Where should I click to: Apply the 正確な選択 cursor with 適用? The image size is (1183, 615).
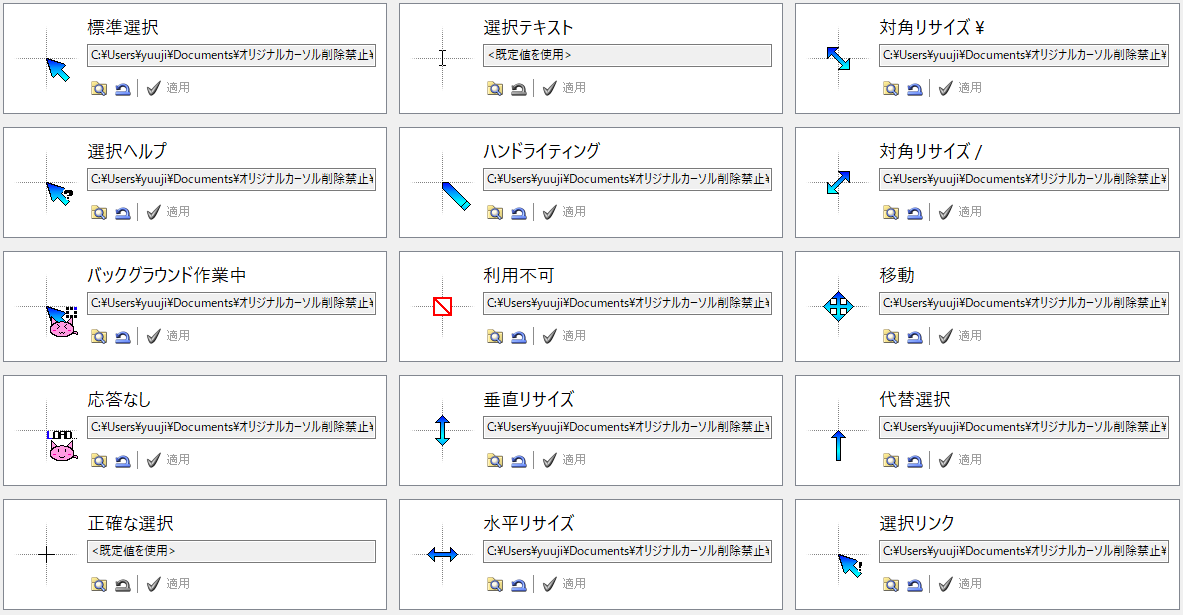[168, 584]
